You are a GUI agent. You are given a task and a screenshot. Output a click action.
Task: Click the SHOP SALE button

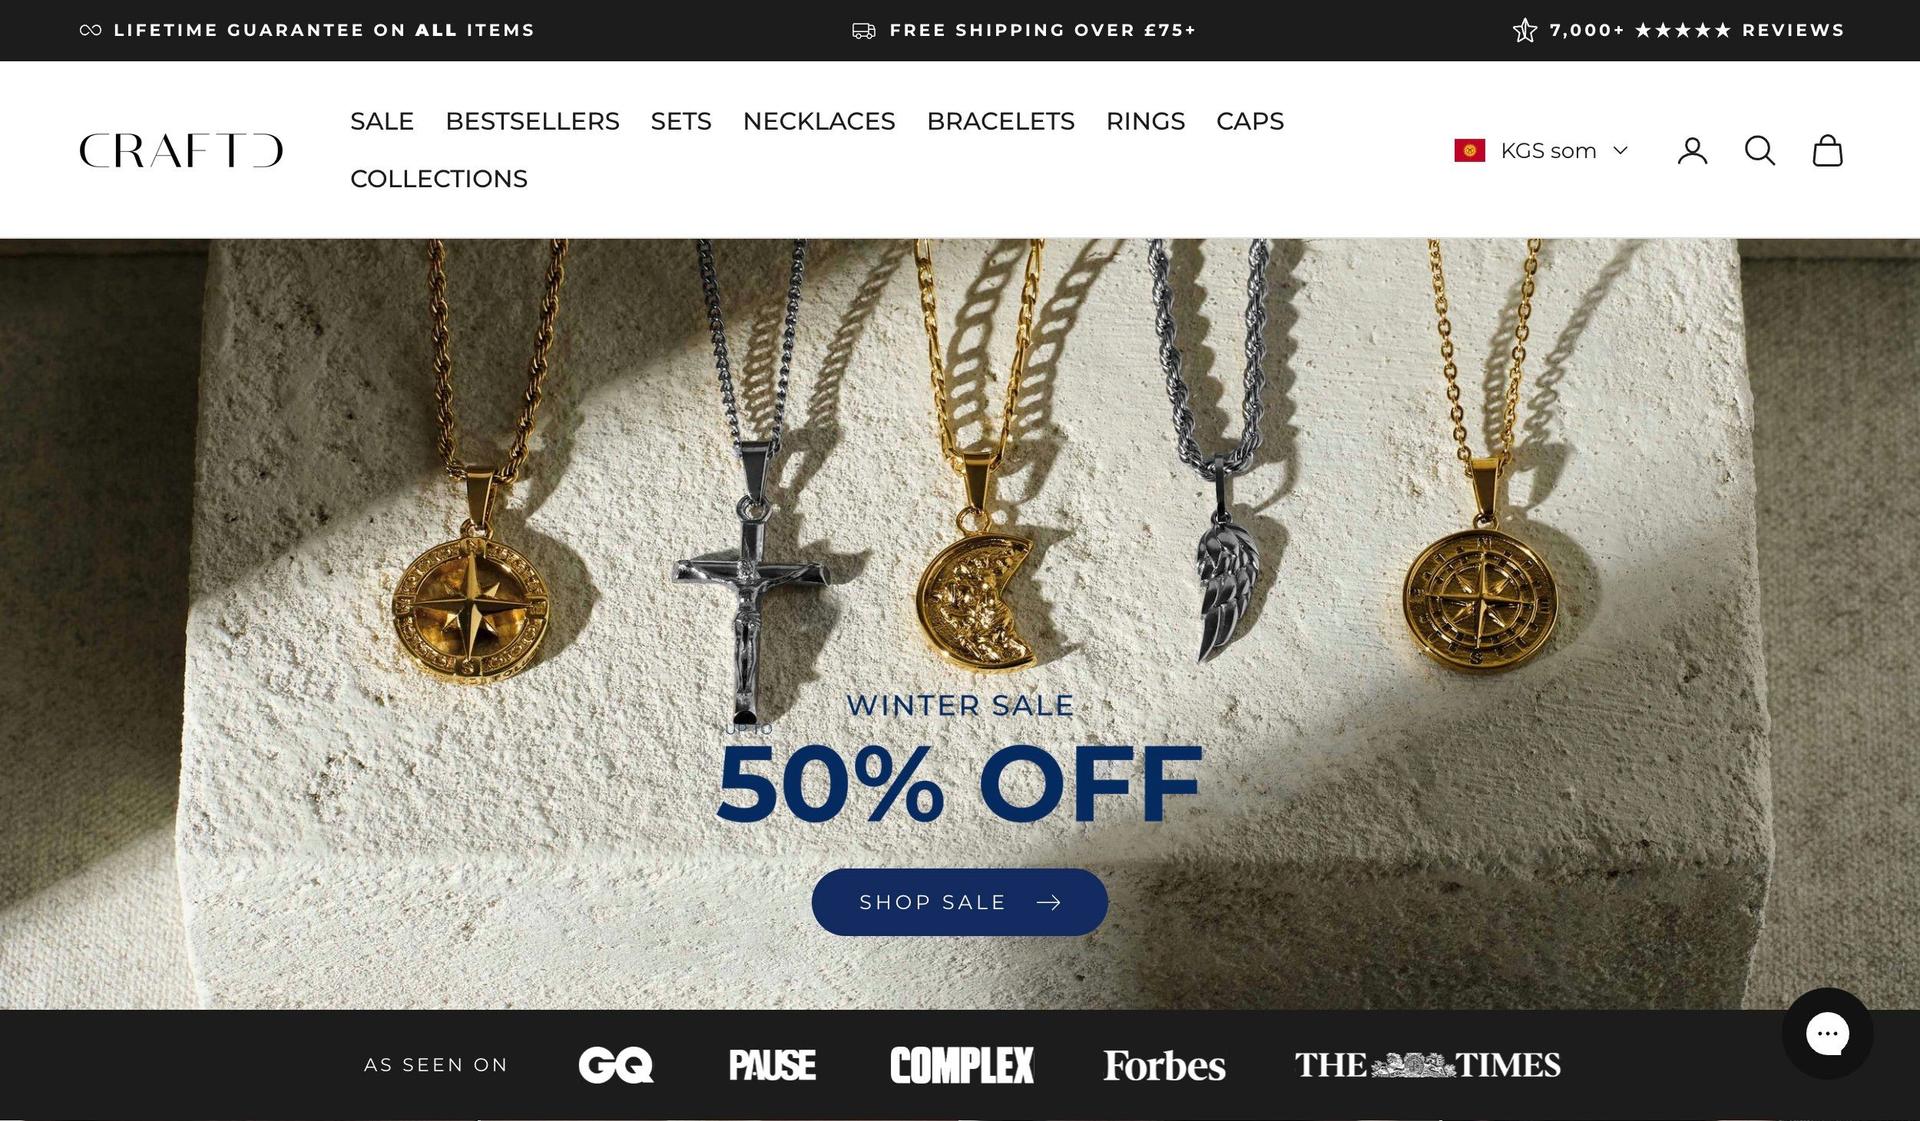click(959, 902)
